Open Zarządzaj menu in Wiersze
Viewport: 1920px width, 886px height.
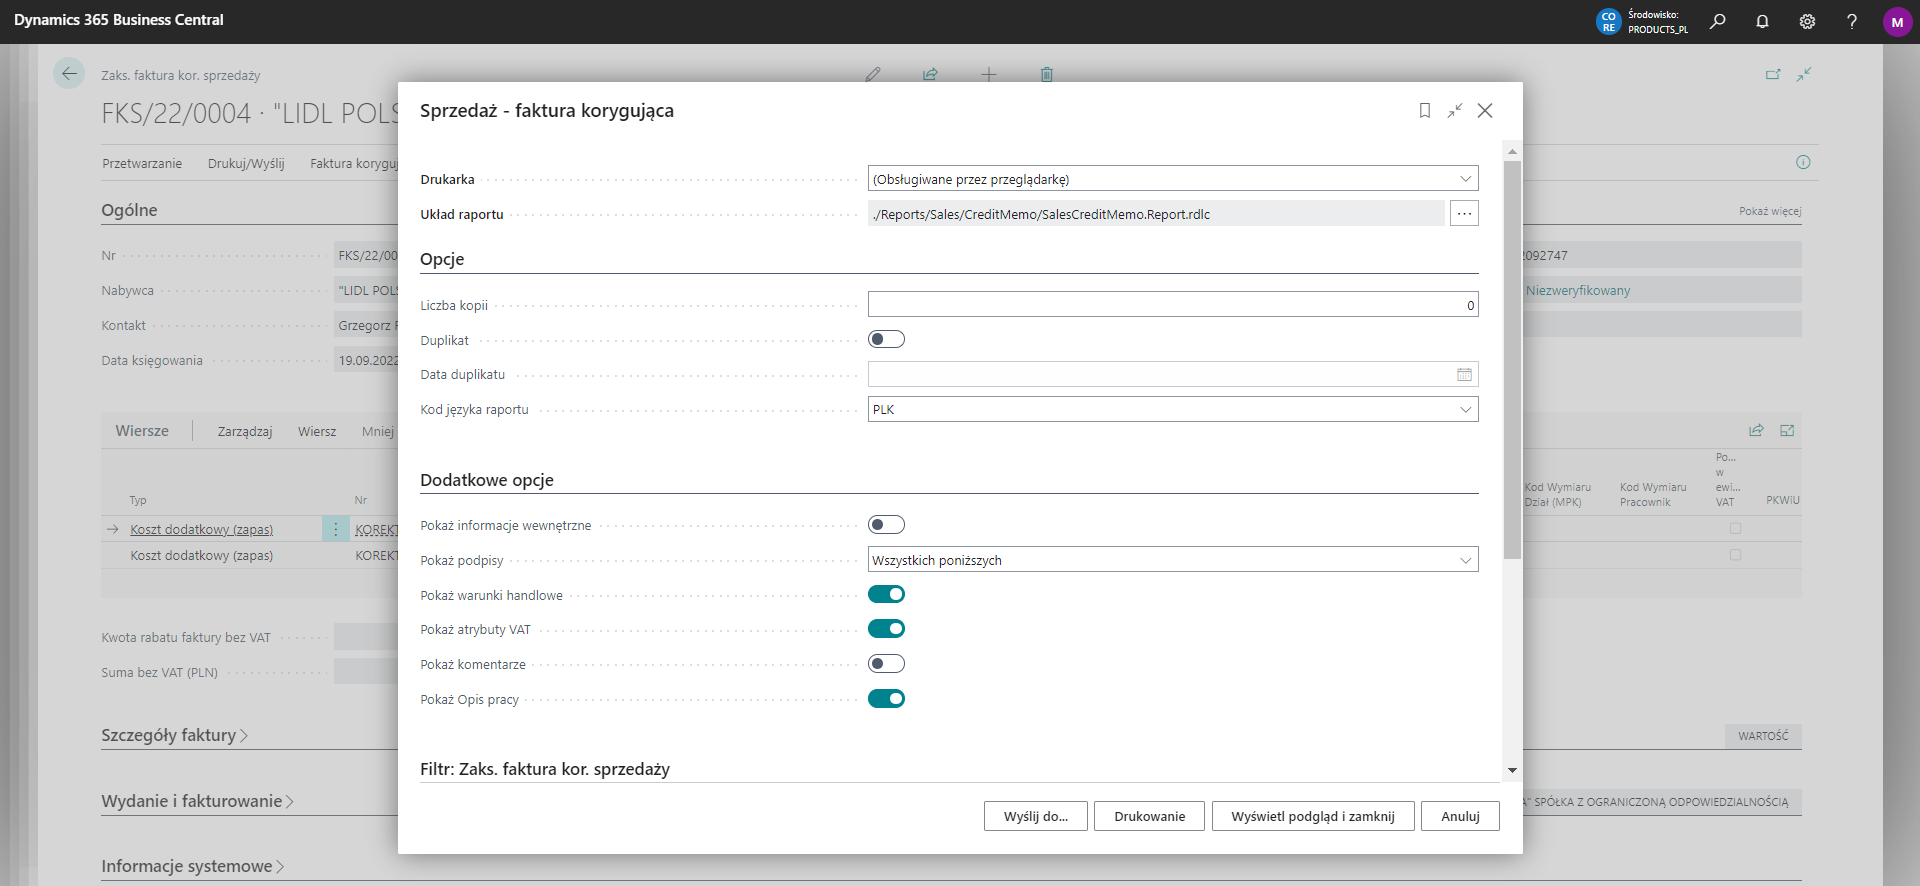245,431
